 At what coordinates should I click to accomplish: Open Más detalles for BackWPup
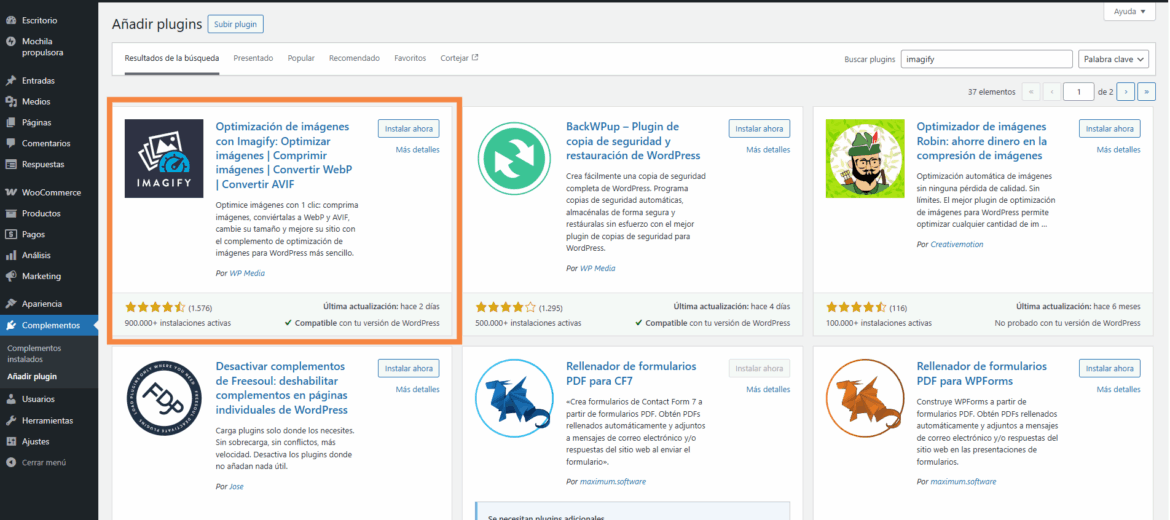tap(768, 150)
